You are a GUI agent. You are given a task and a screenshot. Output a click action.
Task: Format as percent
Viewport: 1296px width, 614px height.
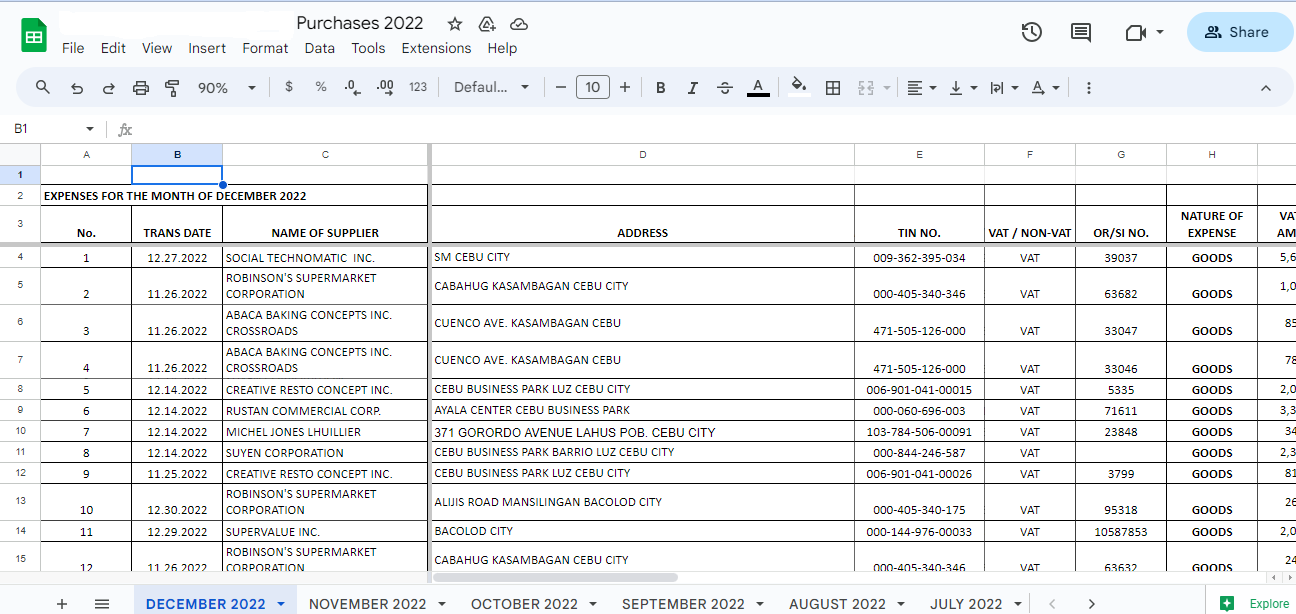321,87
